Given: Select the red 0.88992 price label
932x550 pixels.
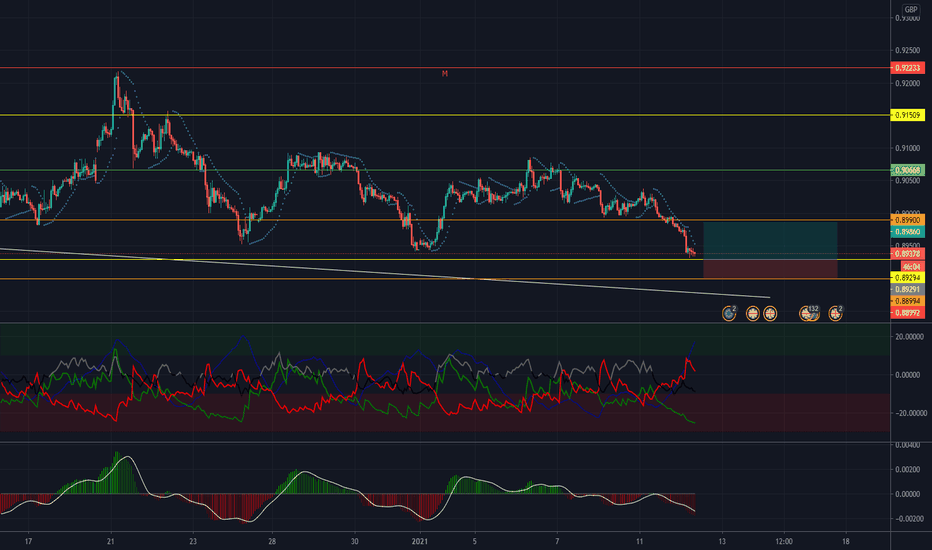Looking at the screenshot, I should tap(908, 313).
